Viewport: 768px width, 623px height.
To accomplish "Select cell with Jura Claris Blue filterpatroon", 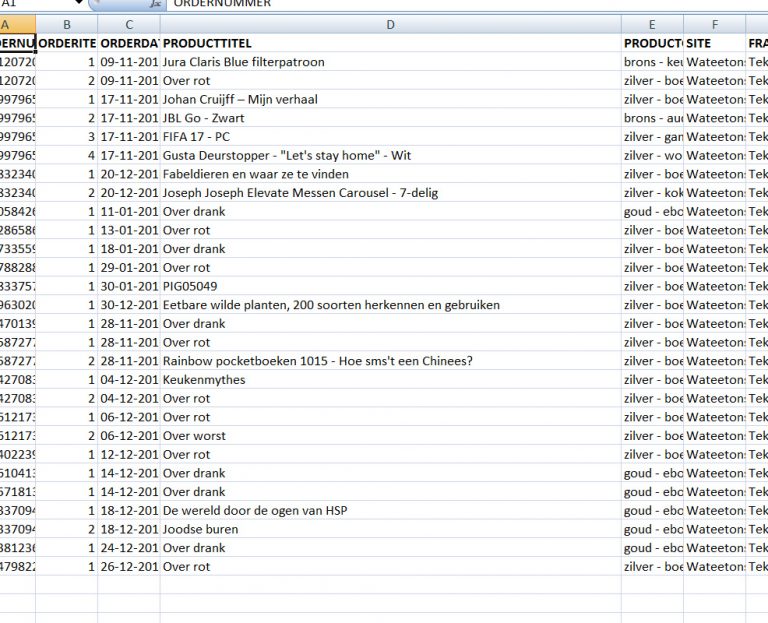I will point(390,62).
